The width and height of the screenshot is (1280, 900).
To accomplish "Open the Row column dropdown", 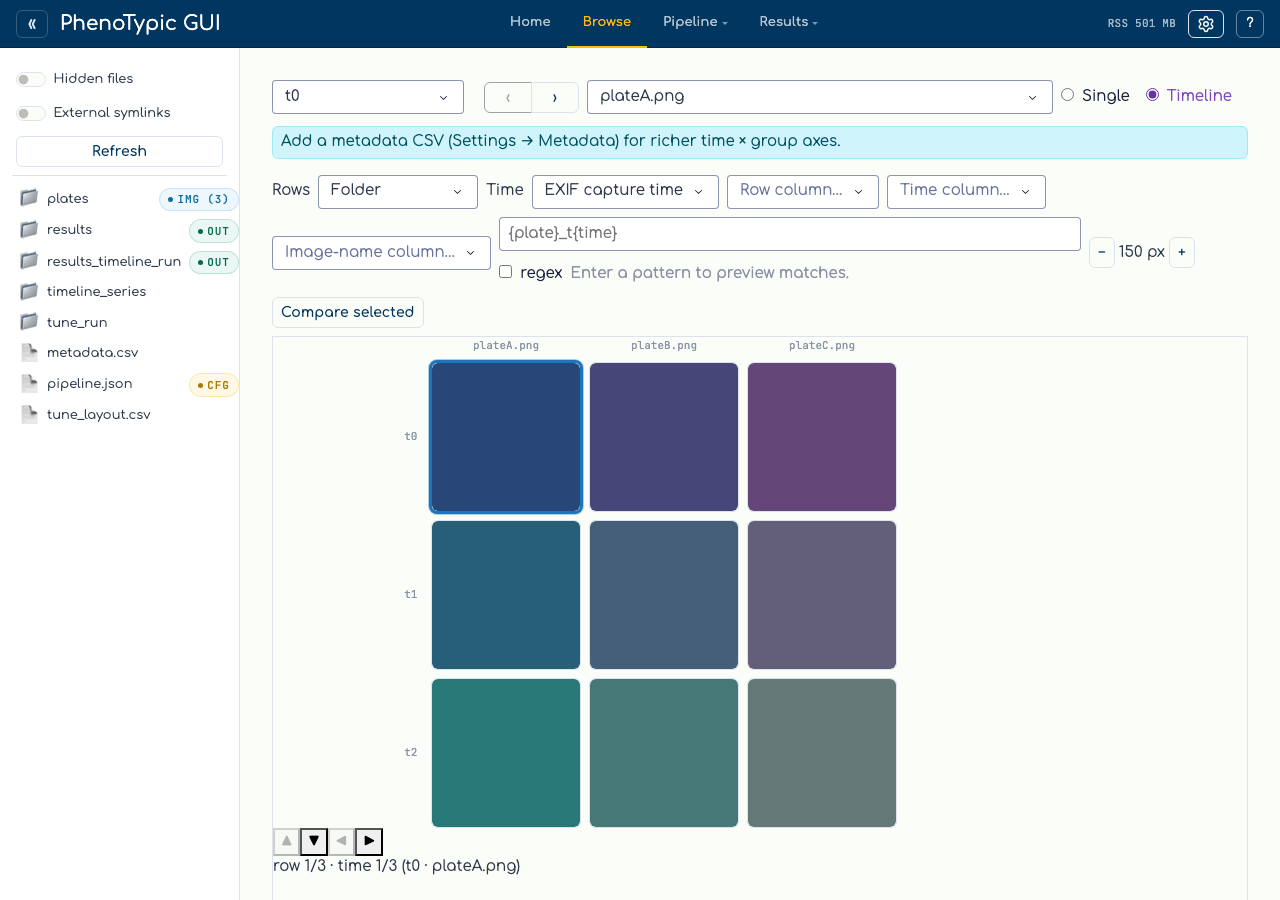I will pos(803,191).
